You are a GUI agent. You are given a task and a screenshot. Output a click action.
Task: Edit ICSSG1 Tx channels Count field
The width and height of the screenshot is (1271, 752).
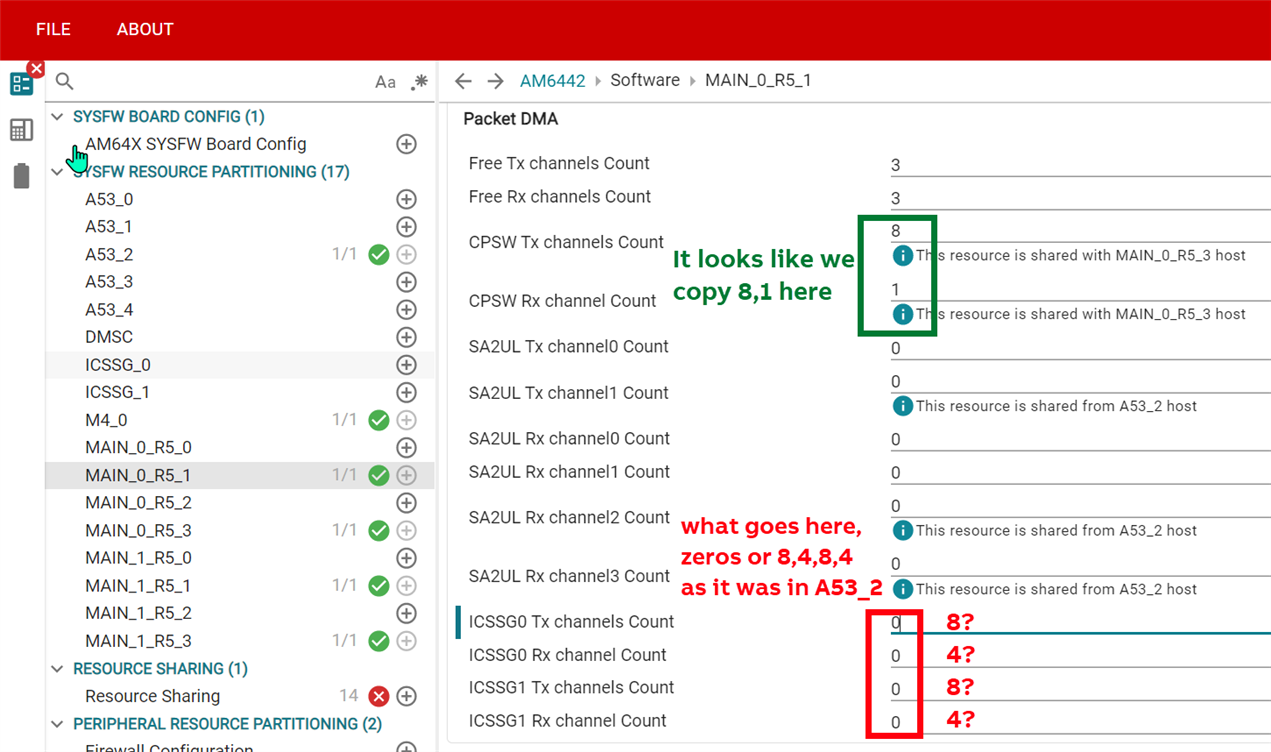1080,689
